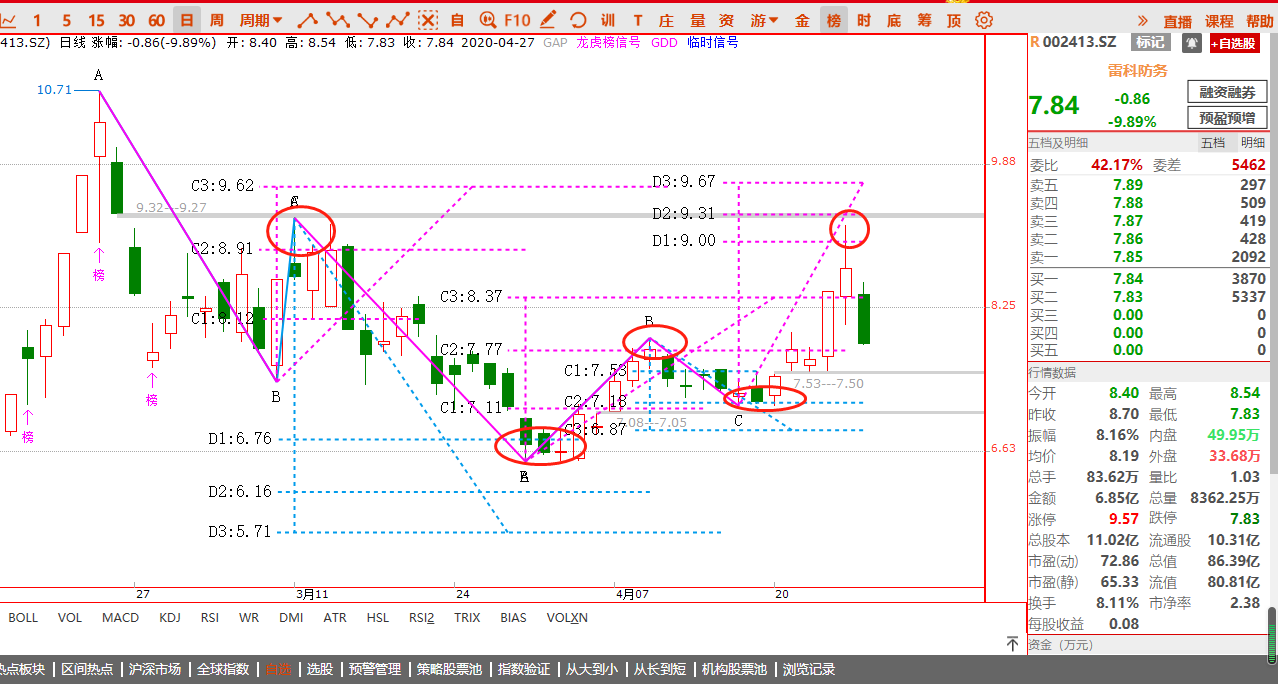Open the 周期 period dropdown

click(x=260, y=19)
